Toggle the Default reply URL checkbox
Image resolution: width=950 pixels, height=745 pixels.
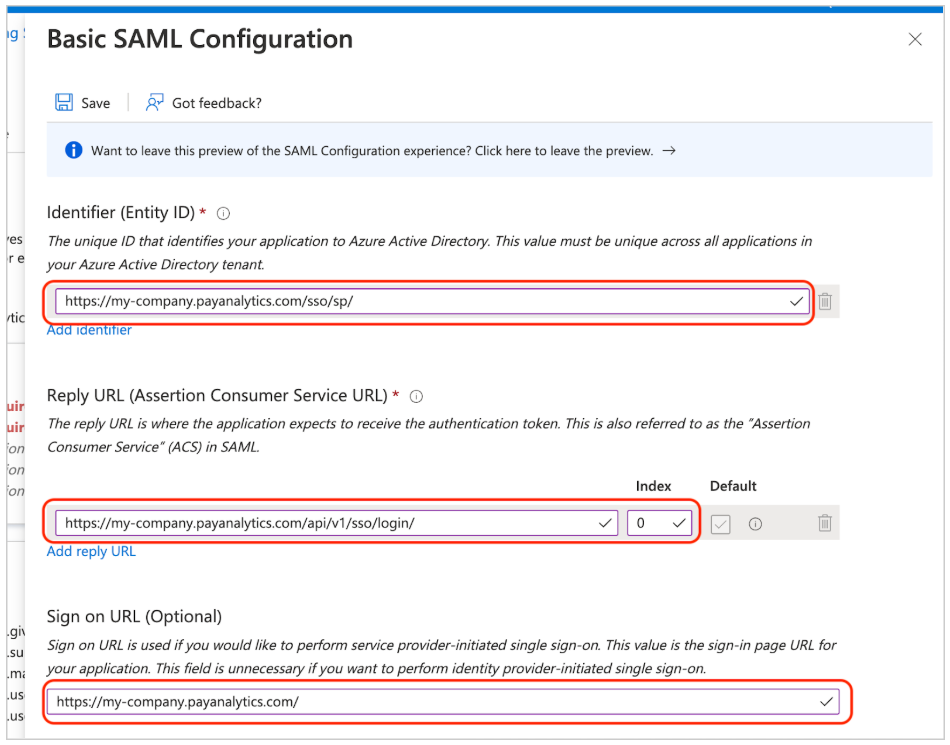pos(720,523)
